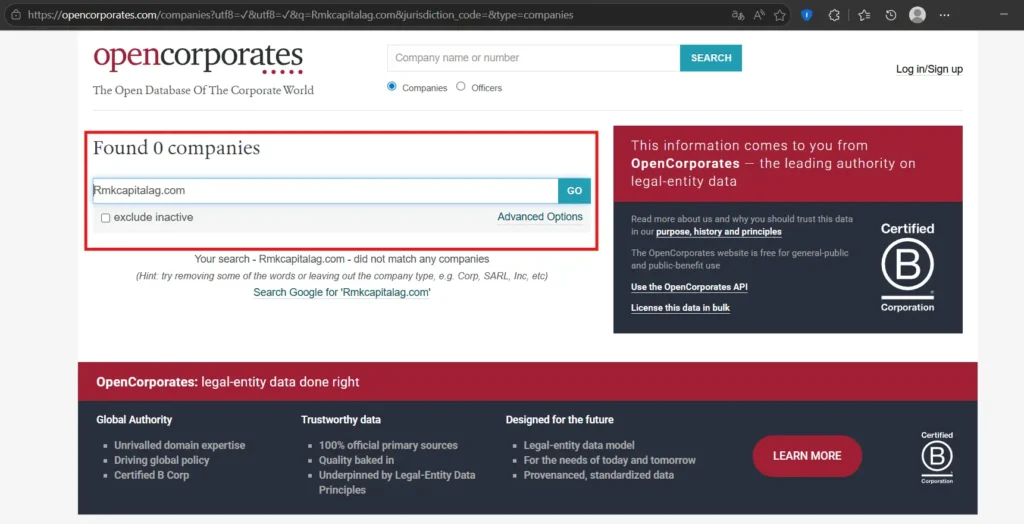The image size is (1024, 524).
Task: Click the user profile avatar
Action: coord(918,14)
